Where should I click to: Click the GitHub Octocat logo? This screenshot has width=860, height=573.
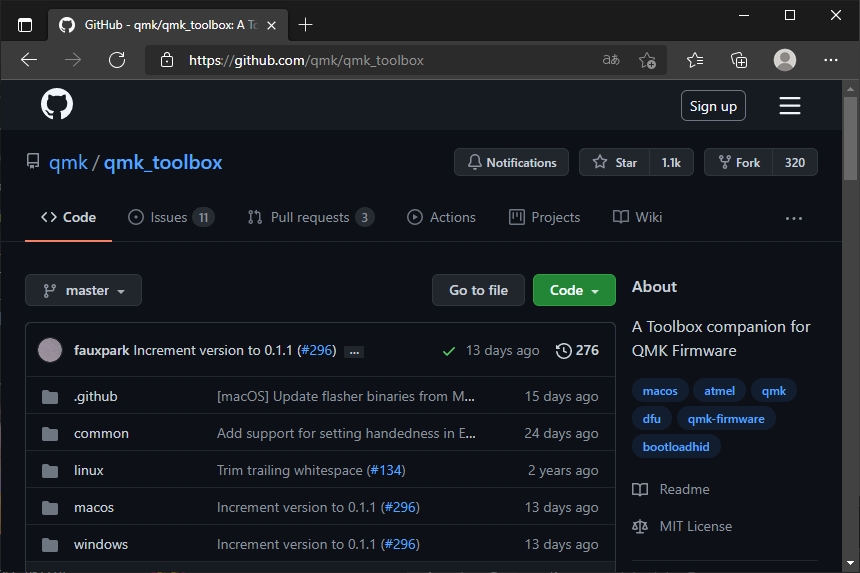[56, 104]
